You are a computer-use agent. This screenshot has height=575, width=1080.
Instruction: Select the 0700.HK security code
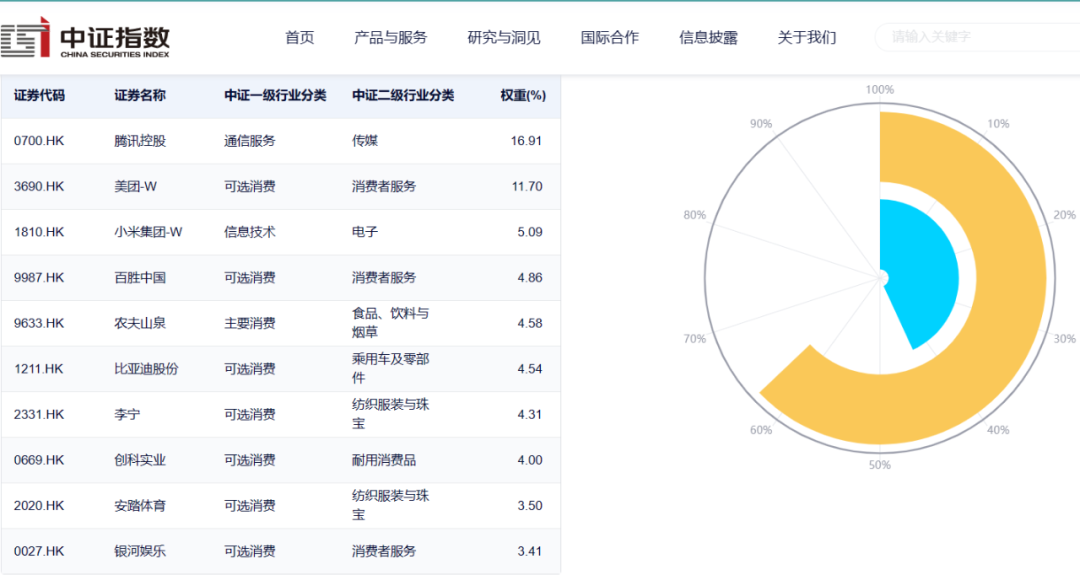[39, 141]
